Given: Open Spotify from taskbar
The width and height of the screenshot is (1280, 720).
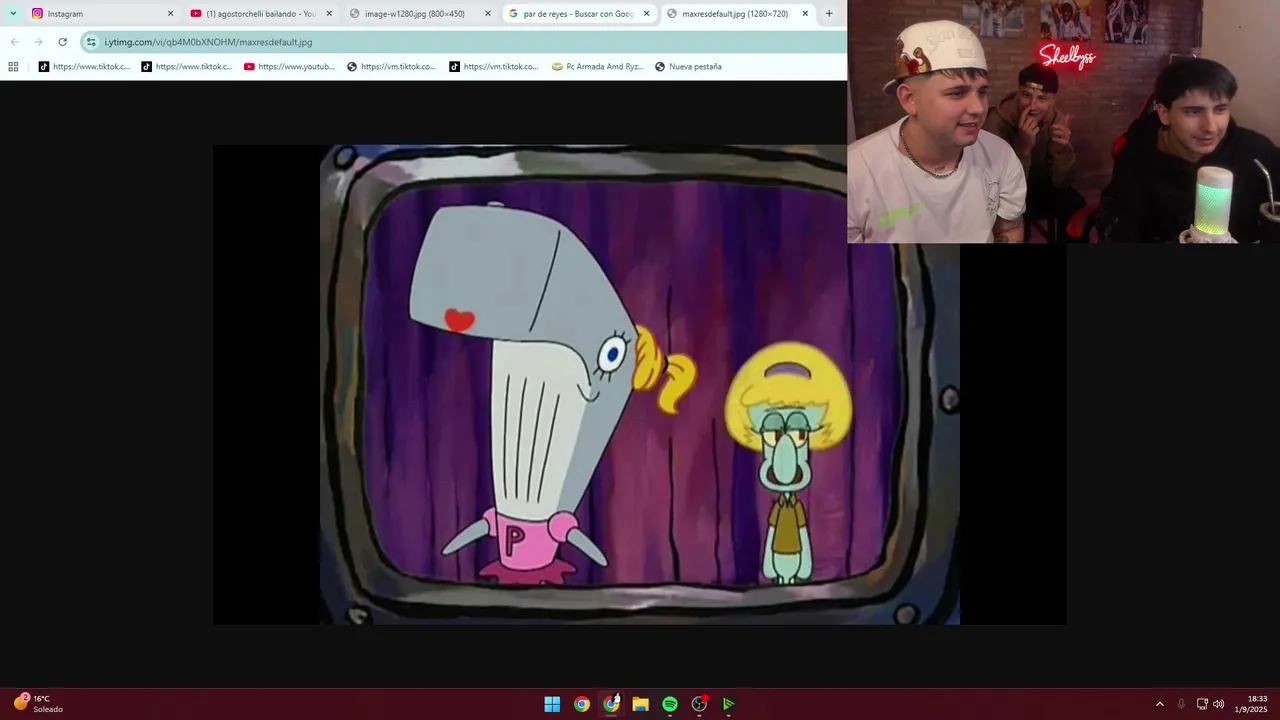Looking at the screenshot, I should [x=670, y=704].
